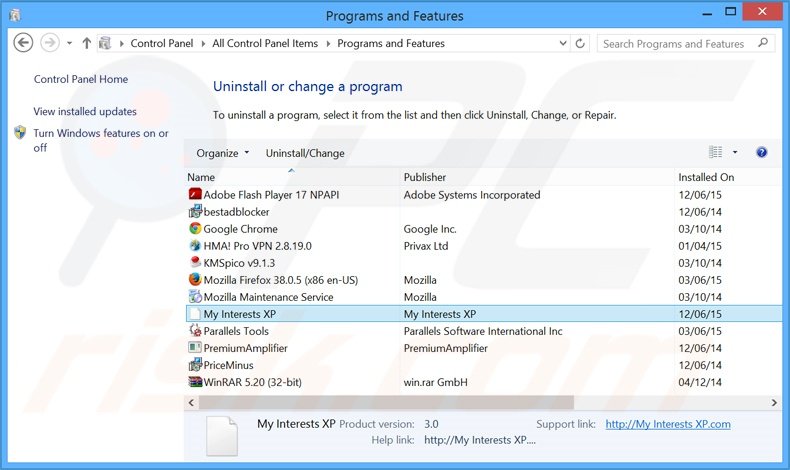Click the Mozilla Maintenance Service icon
The width and height of the screenshot is (790, 470).
point(195,297)
